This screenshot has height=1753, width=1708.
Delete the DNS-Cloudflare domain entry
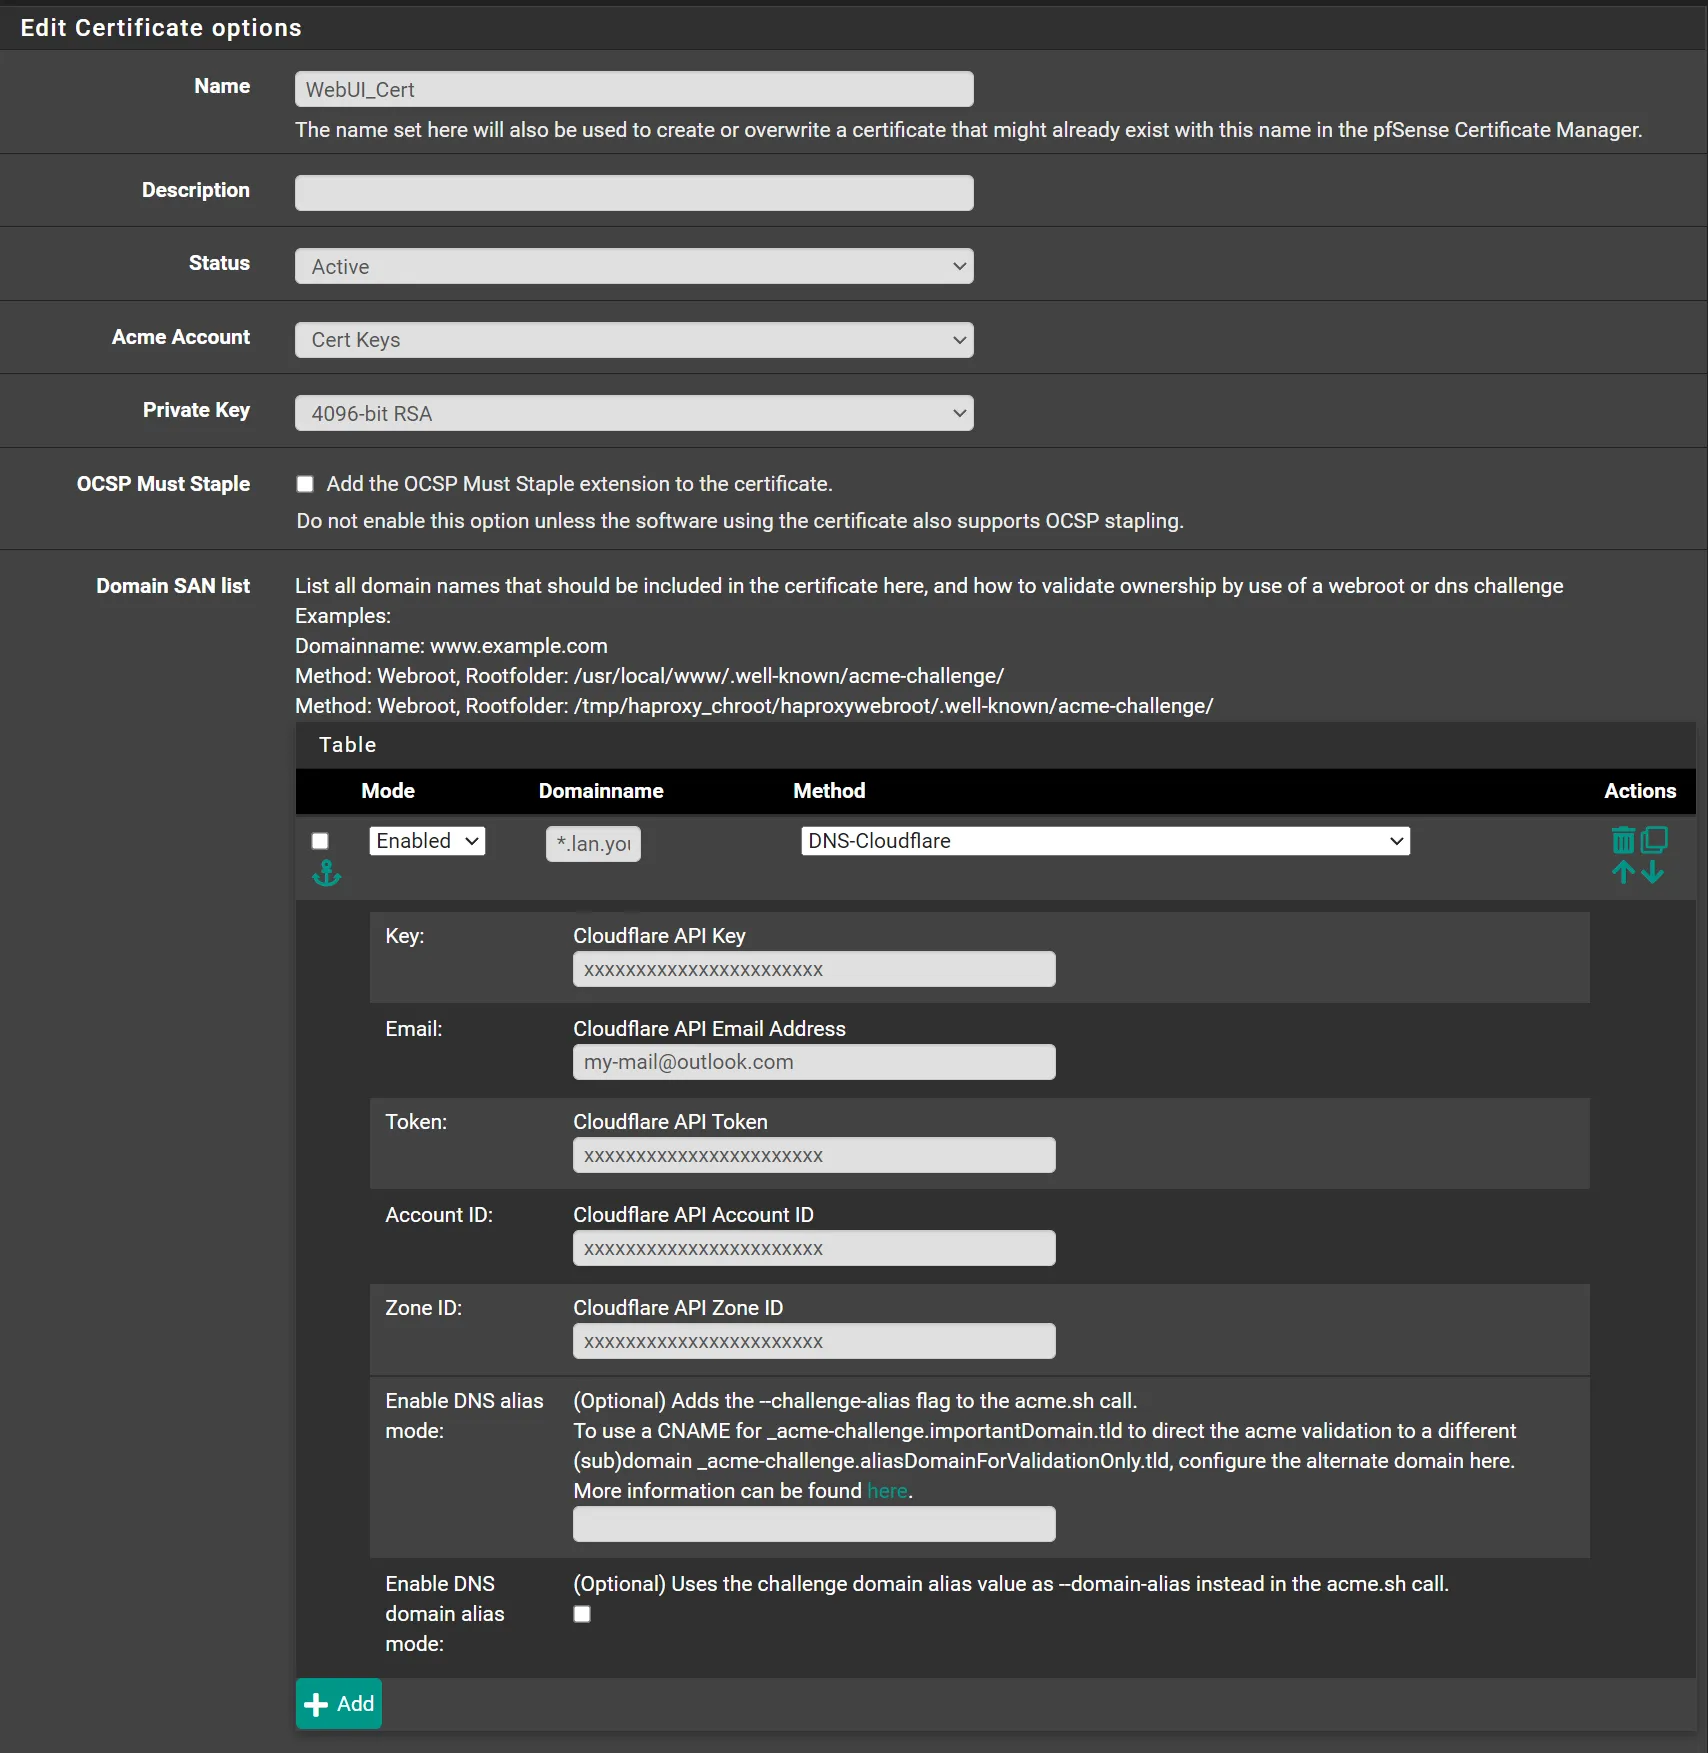[1622, 840]
